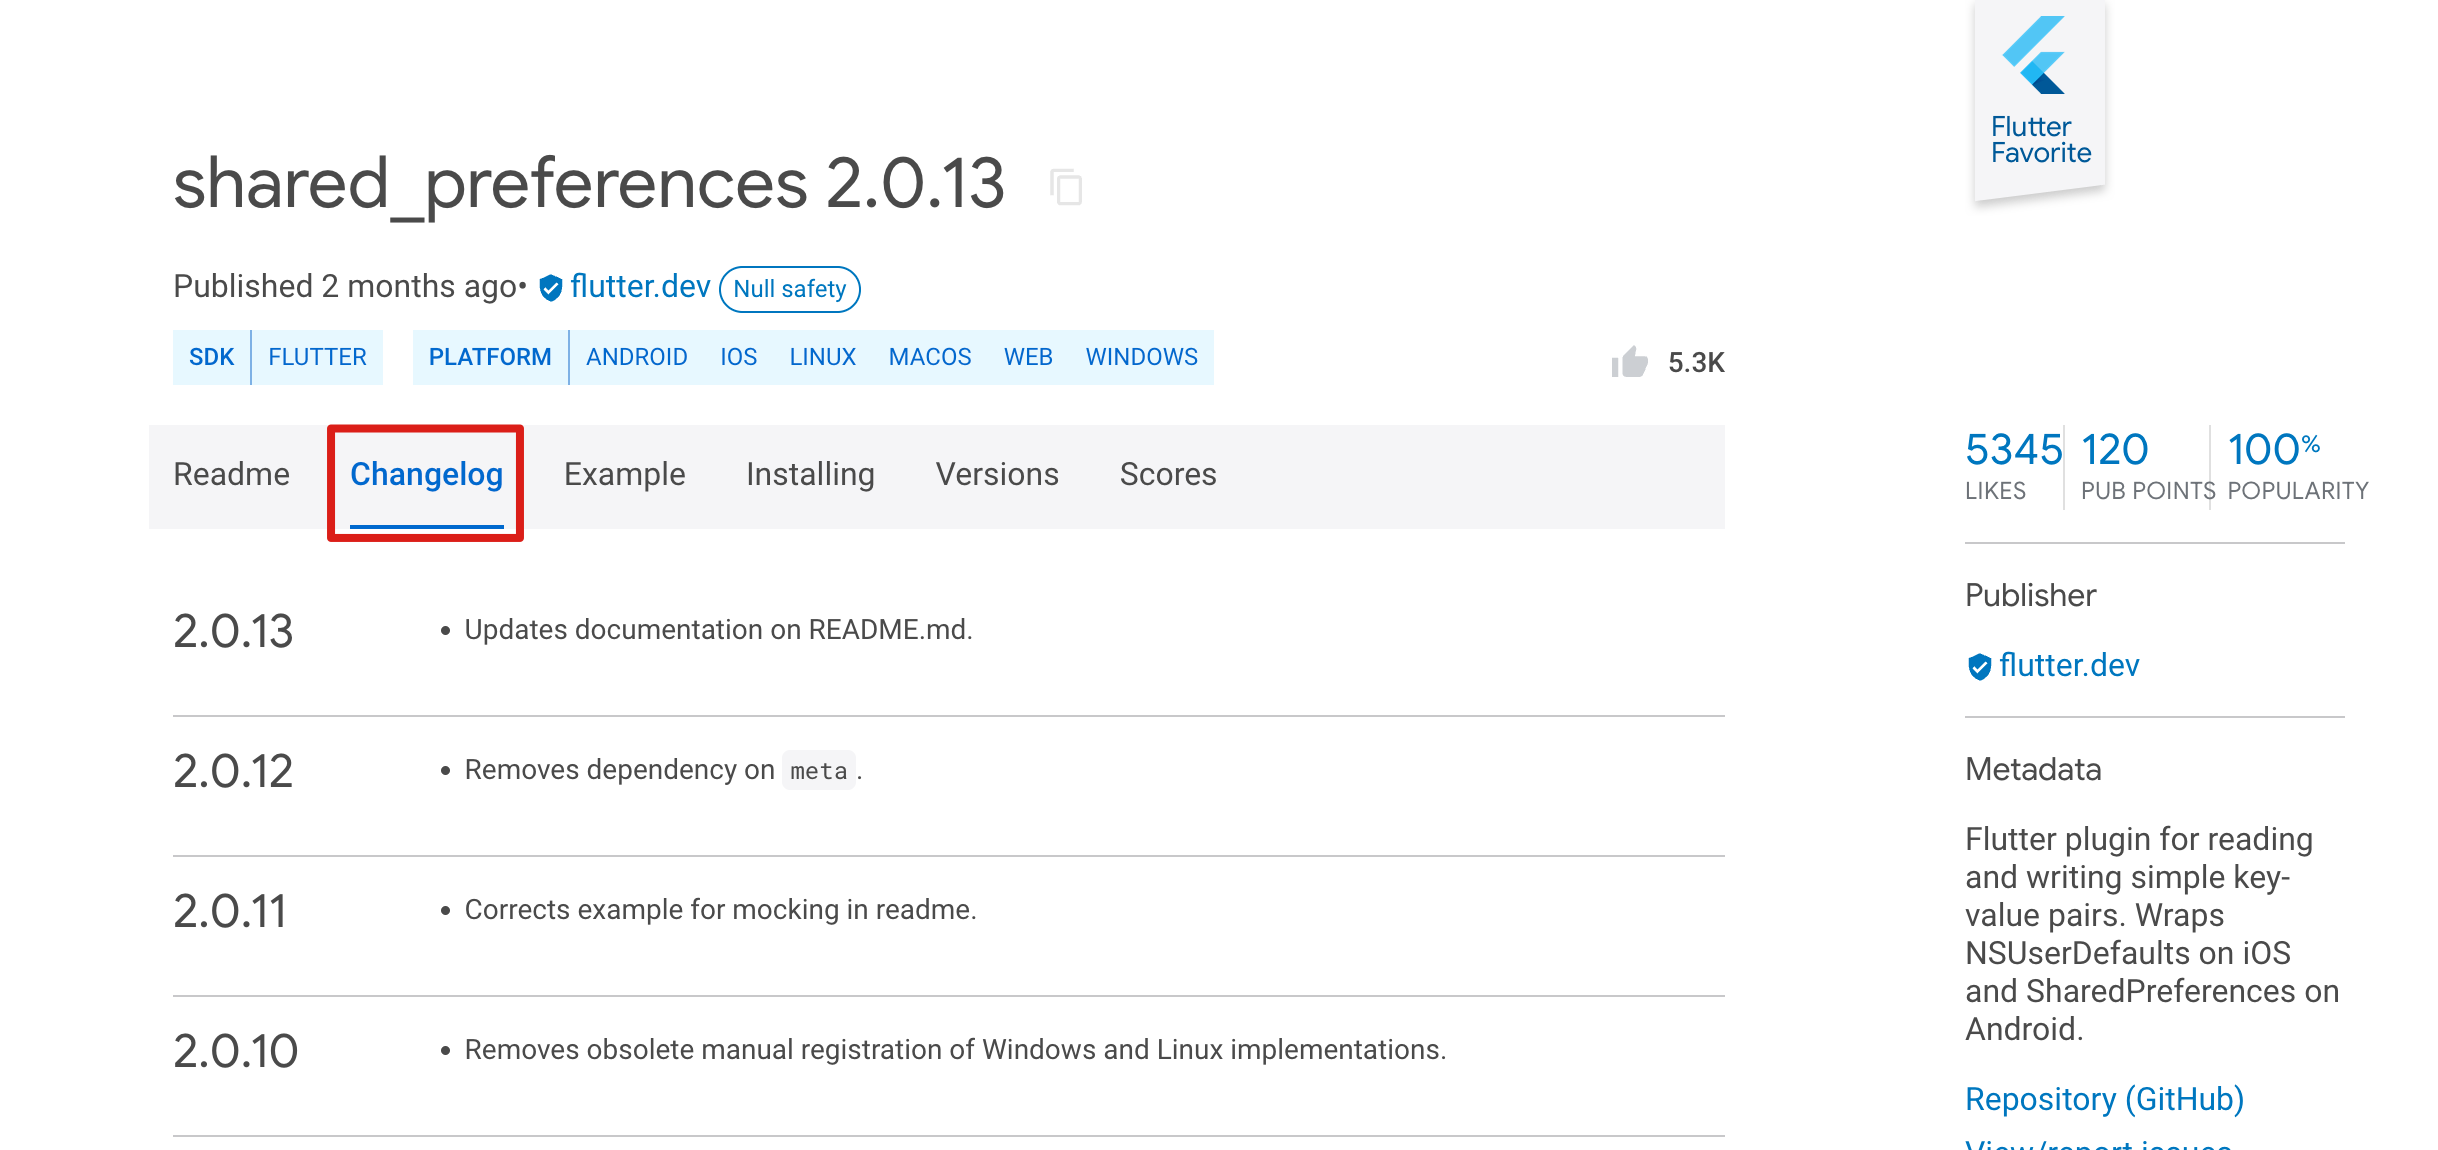This screenshot has width=2438, height=1150.
Task: Open the Readme tab
Action: tap(231, 474)
